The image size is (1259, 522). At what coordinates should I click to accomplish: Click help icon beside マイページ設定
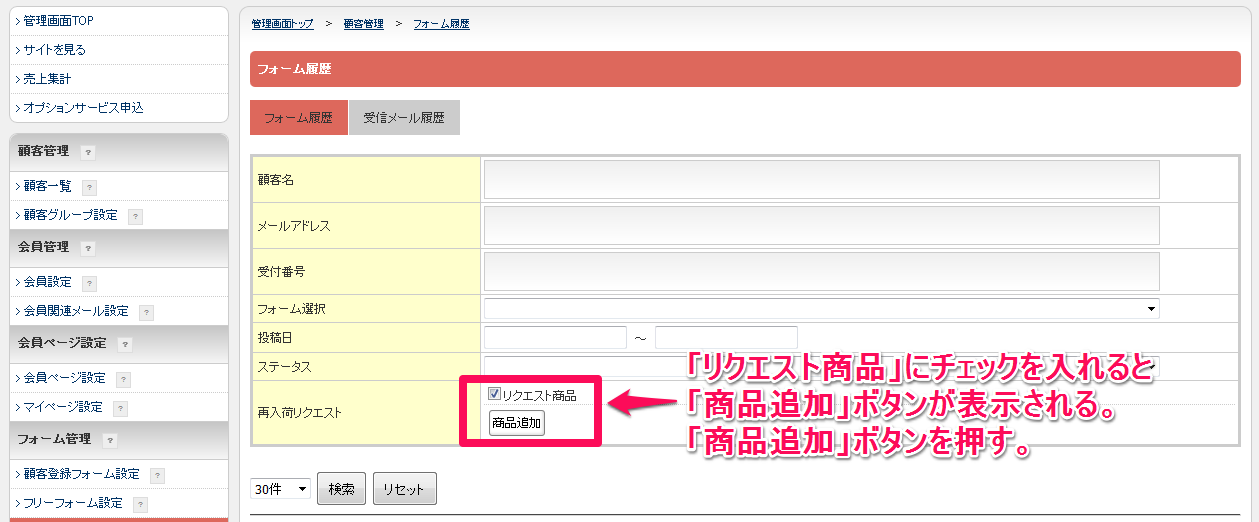(x=120, y=408)
